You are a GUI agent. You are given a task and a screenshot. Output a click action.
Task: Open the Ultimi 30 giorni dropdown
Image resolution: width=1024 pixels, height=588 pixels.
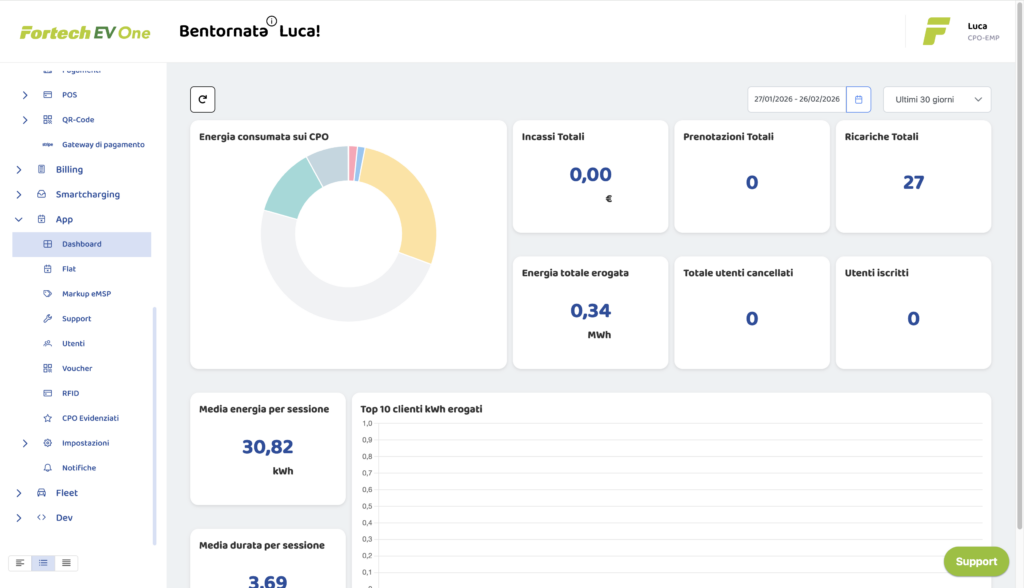click(936, 99)
